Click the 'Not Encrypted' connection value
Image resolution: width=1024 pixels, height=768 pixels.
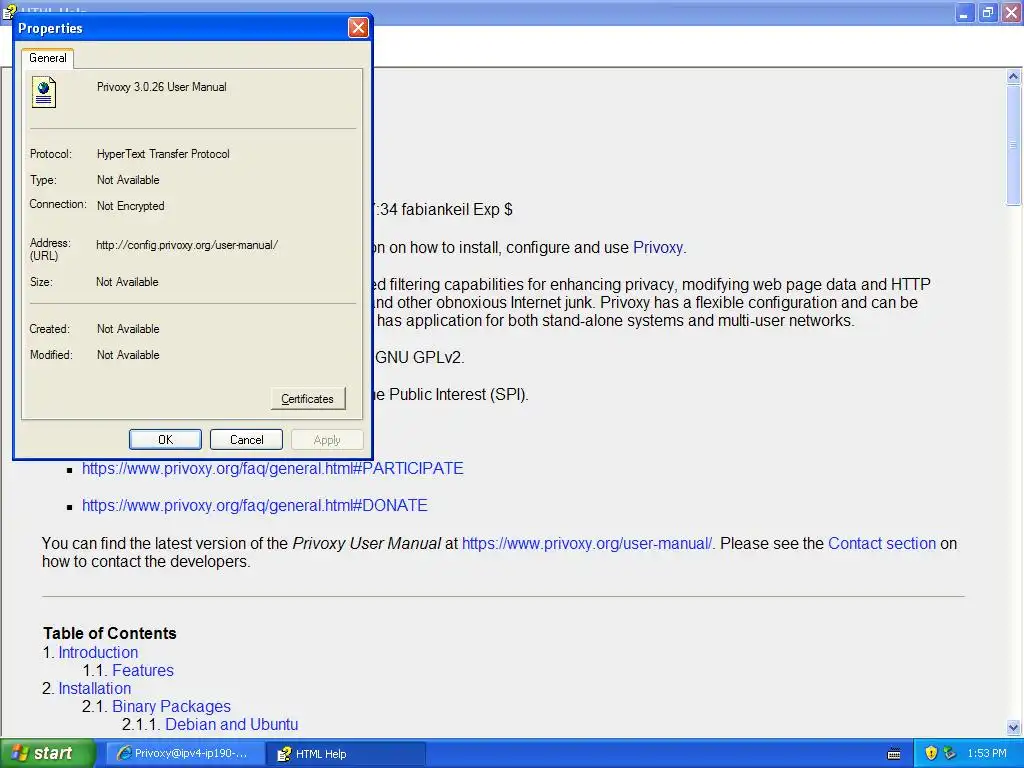131,206
